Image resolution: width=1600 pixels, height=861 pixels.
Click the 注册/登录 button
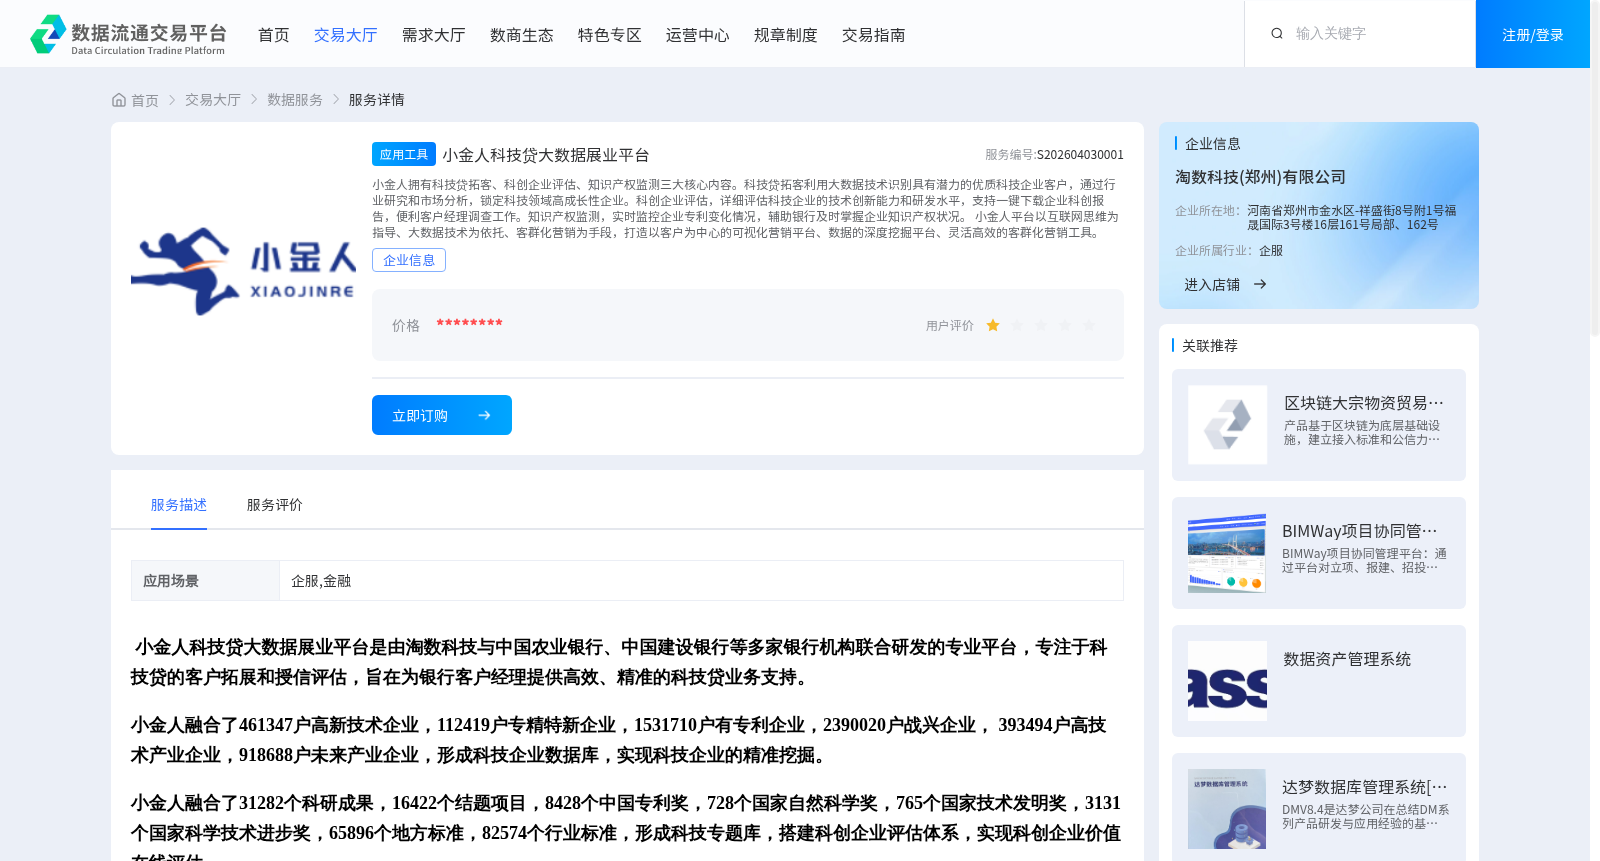coord(1533,34)
